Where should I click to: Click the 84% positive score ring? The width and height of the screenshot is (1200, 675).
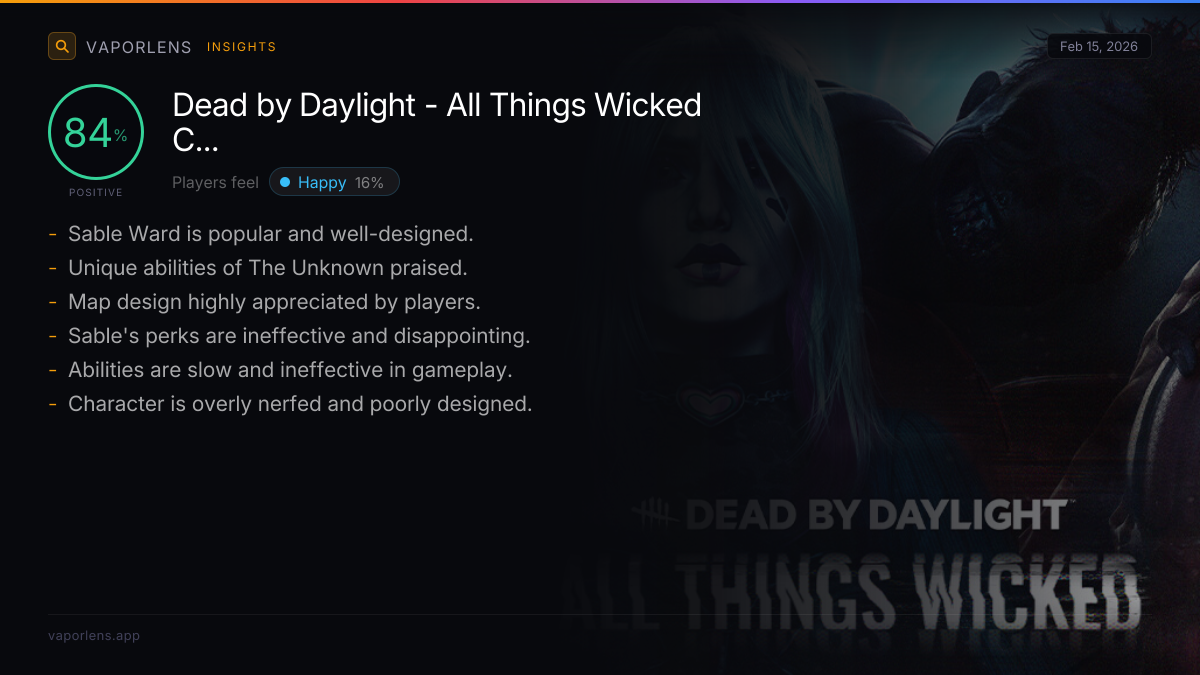(x=96, y=133)
